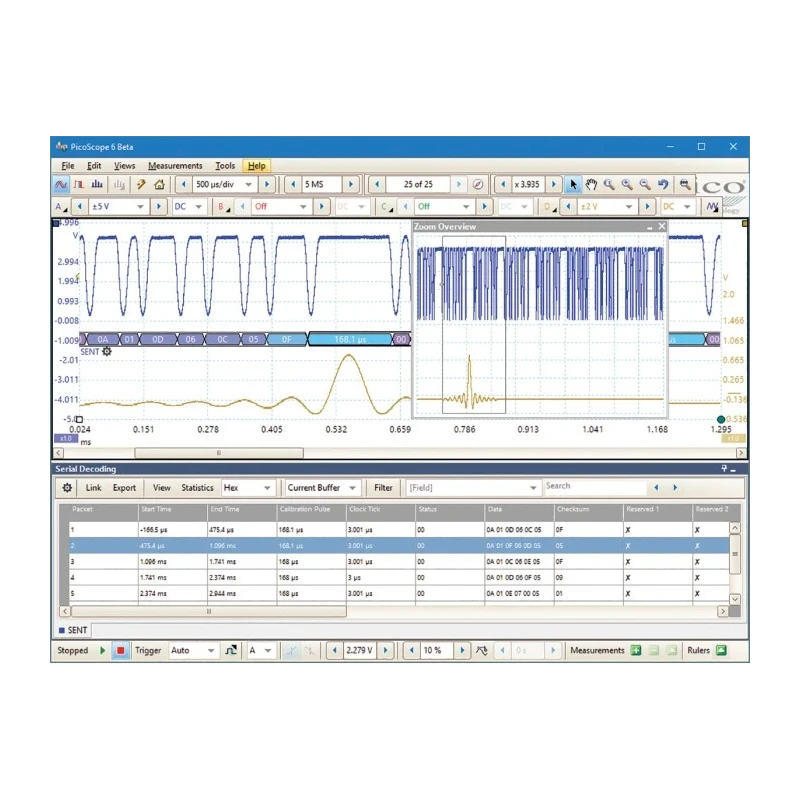Switch to Spectrum mode icon
800x800 pixels.
click(97, 185)
